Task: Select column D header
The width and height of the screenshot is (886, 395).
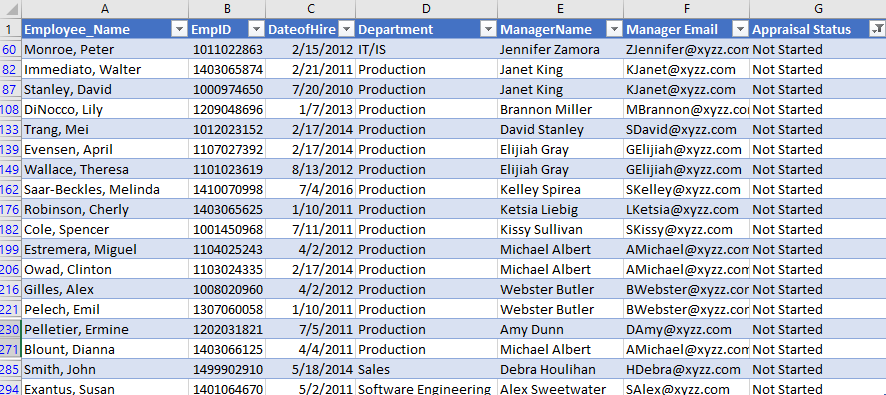Action: [x=427, y=8]
